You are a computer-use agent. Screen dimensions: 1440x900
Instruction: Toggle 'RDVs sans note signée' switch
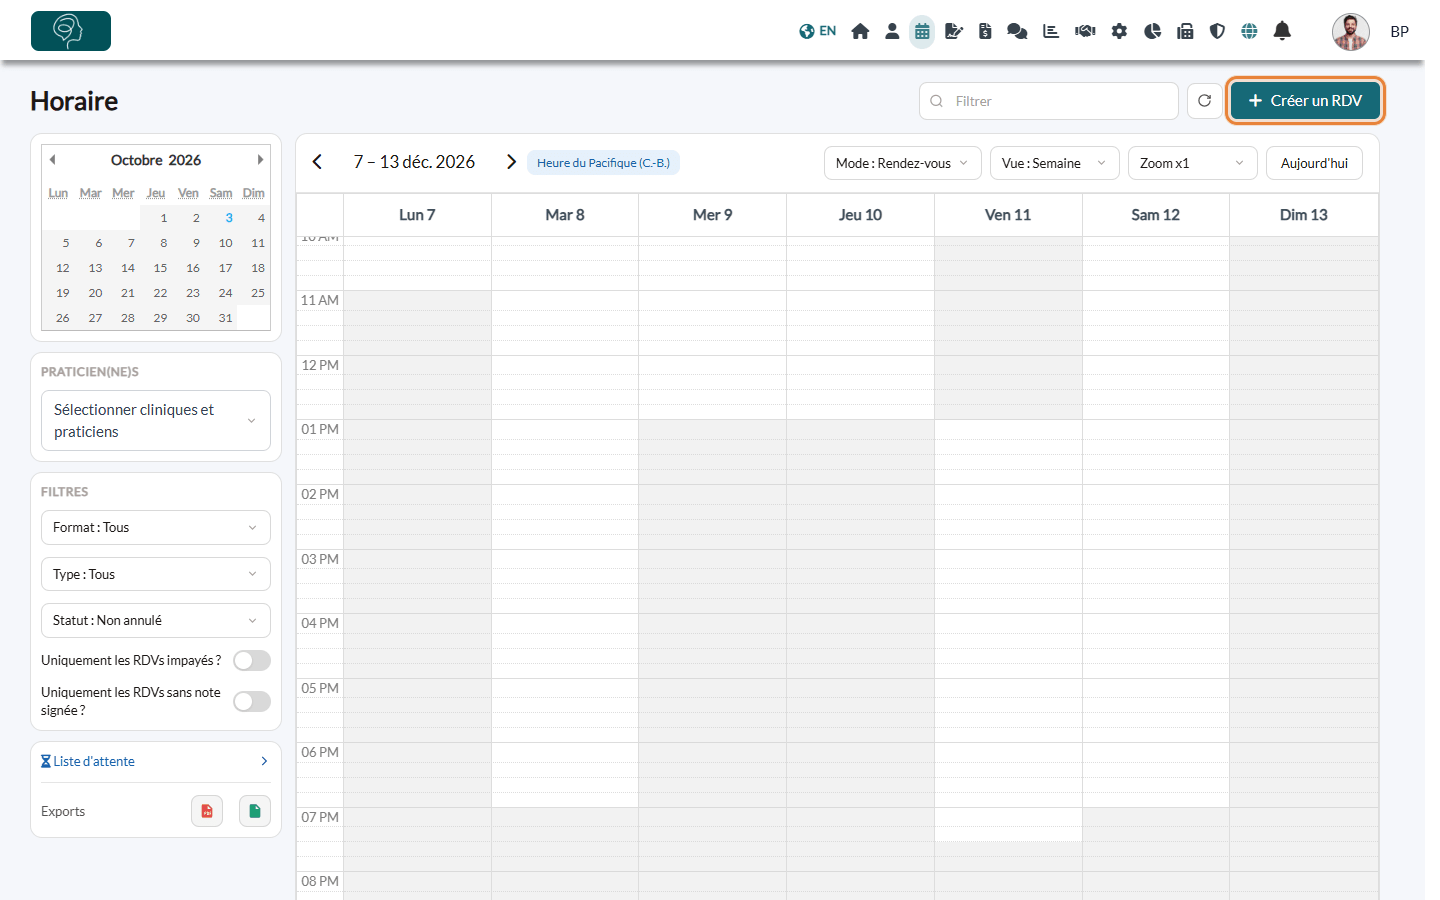[252, 702]
